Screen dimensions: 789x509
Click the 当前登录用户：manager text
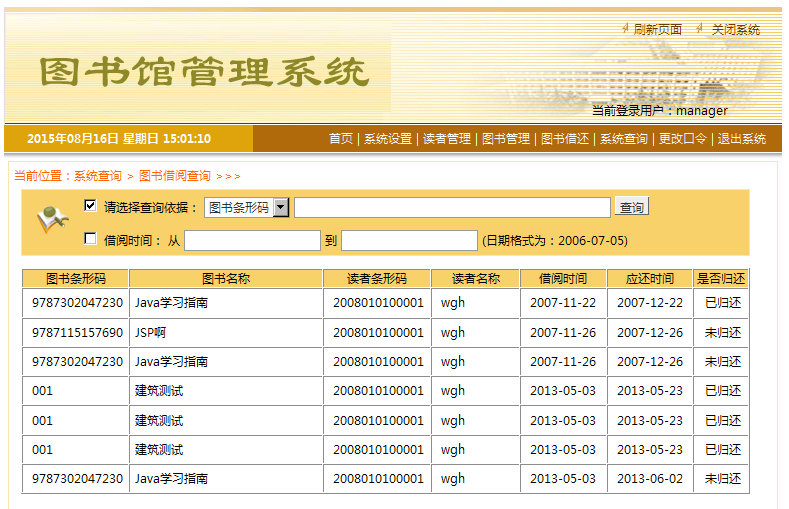point(660,111)
